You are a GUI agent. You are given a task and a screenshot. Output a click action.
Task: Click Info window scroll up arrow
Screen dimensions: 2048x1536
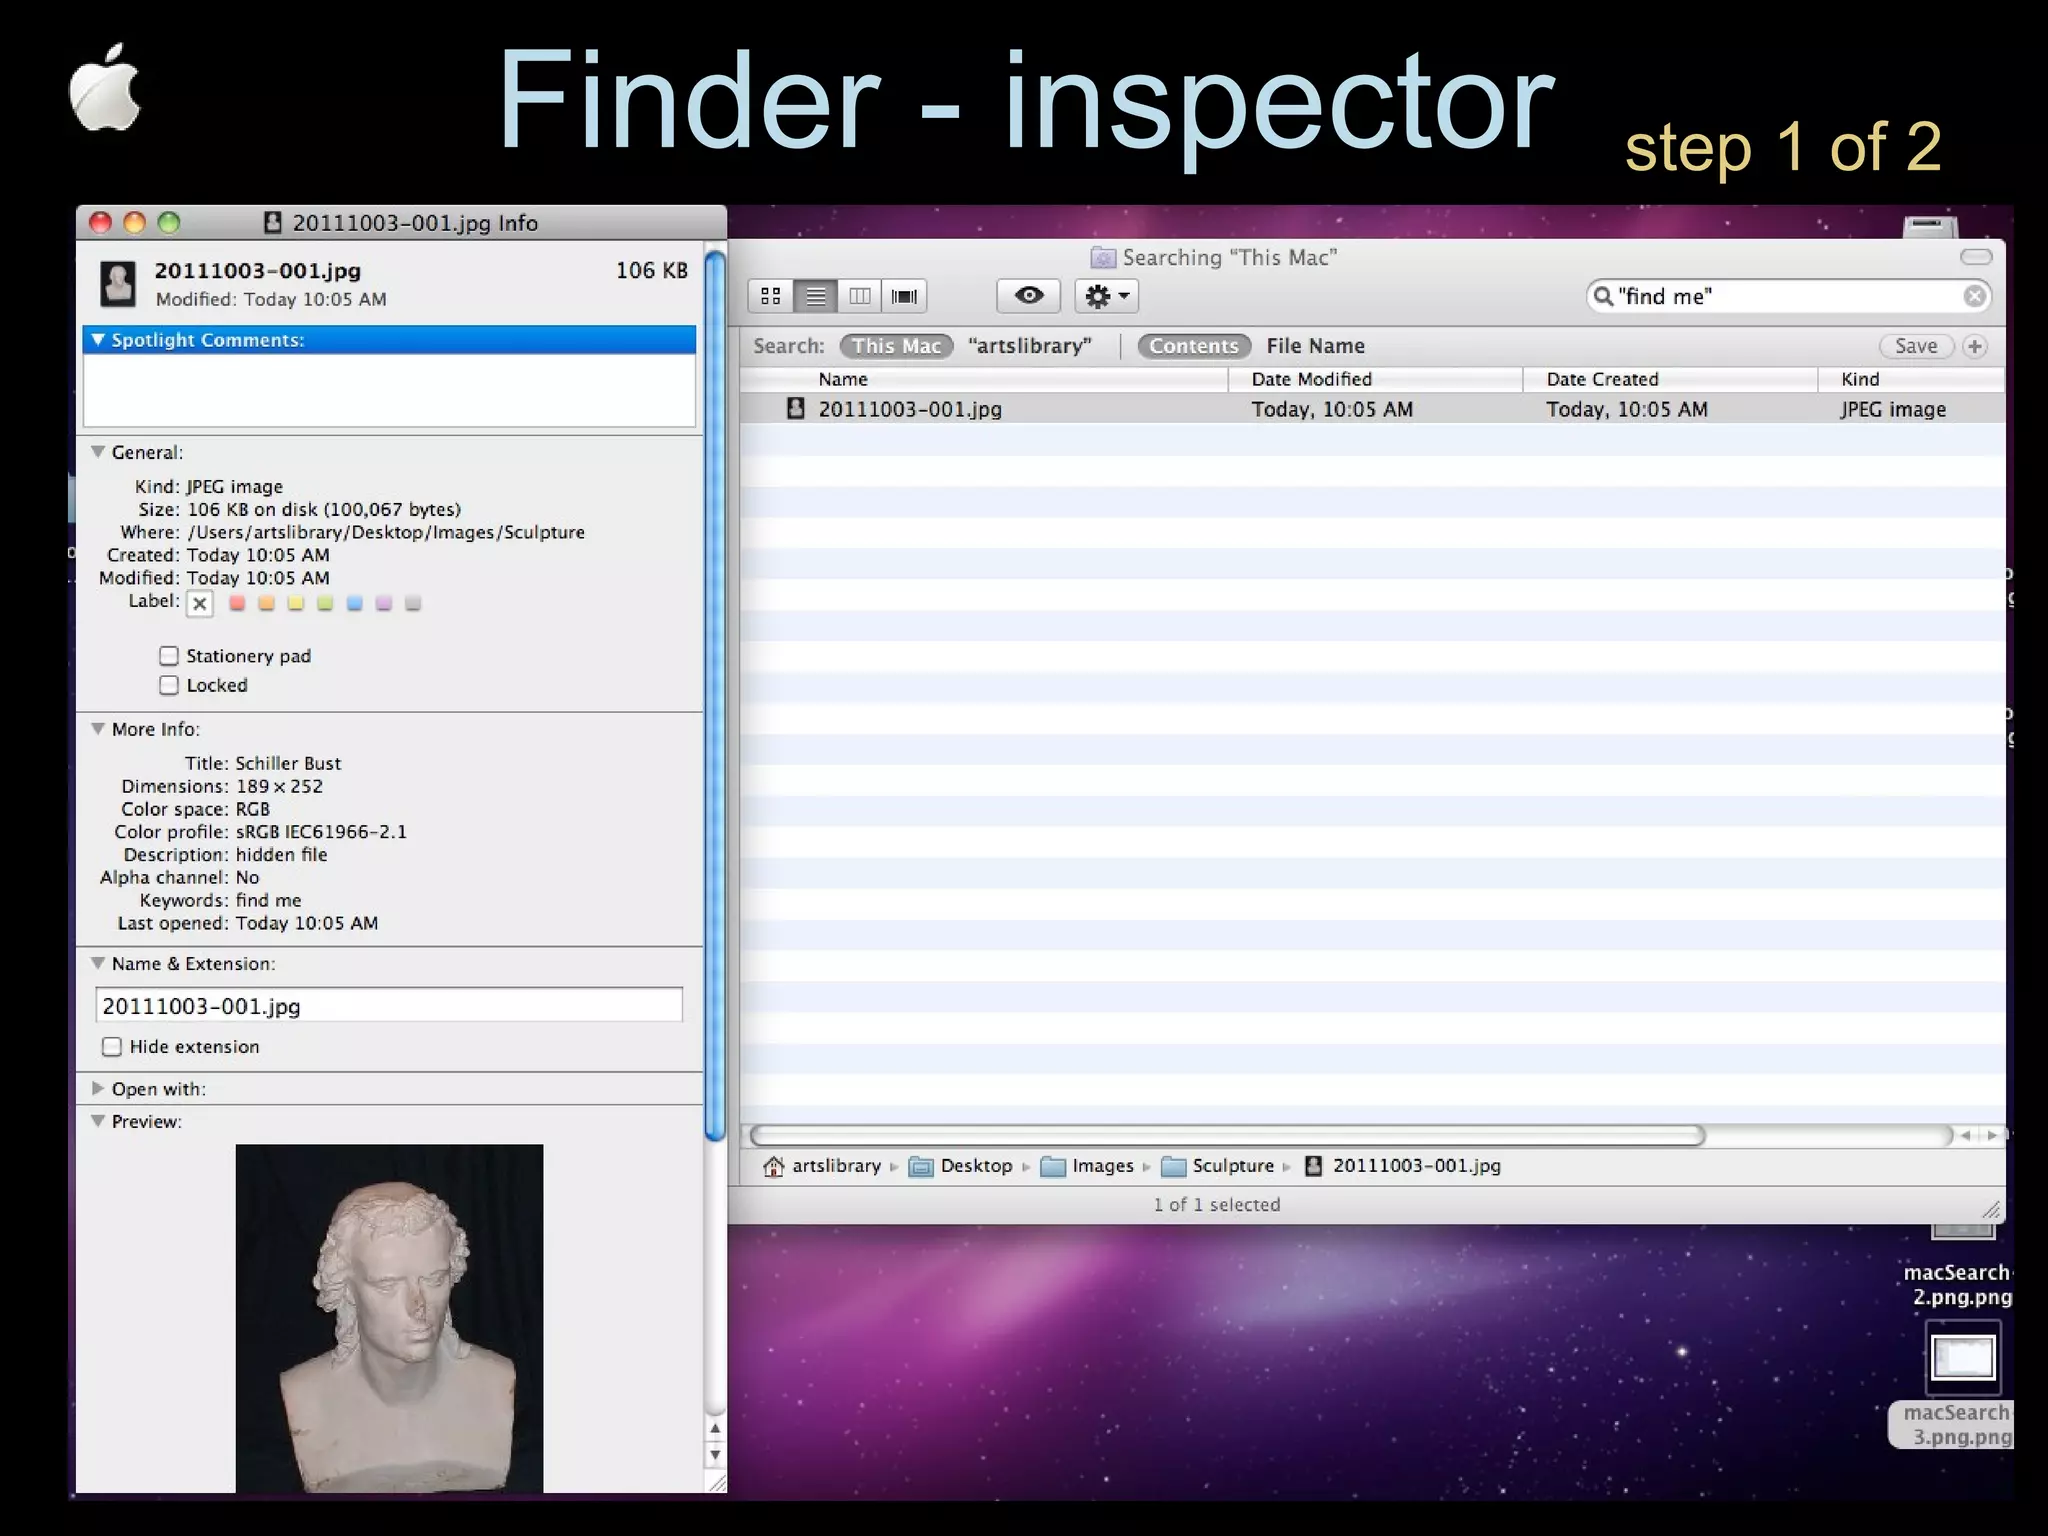coord(715,1429)
